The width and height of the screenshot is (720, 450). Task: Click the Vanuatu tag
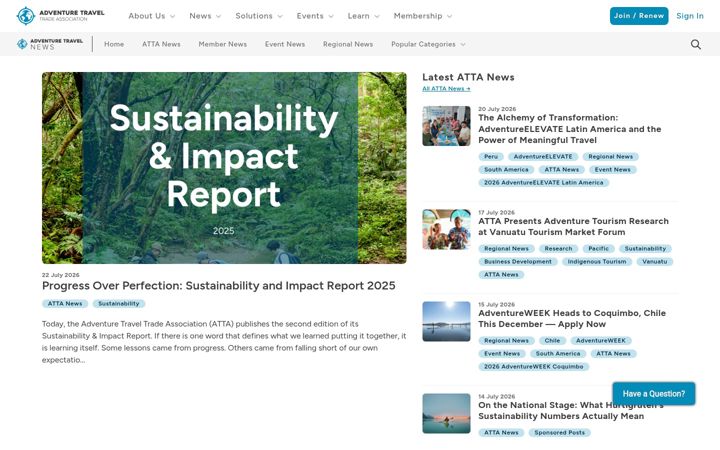pyautogui.click(x=655, y=261)
